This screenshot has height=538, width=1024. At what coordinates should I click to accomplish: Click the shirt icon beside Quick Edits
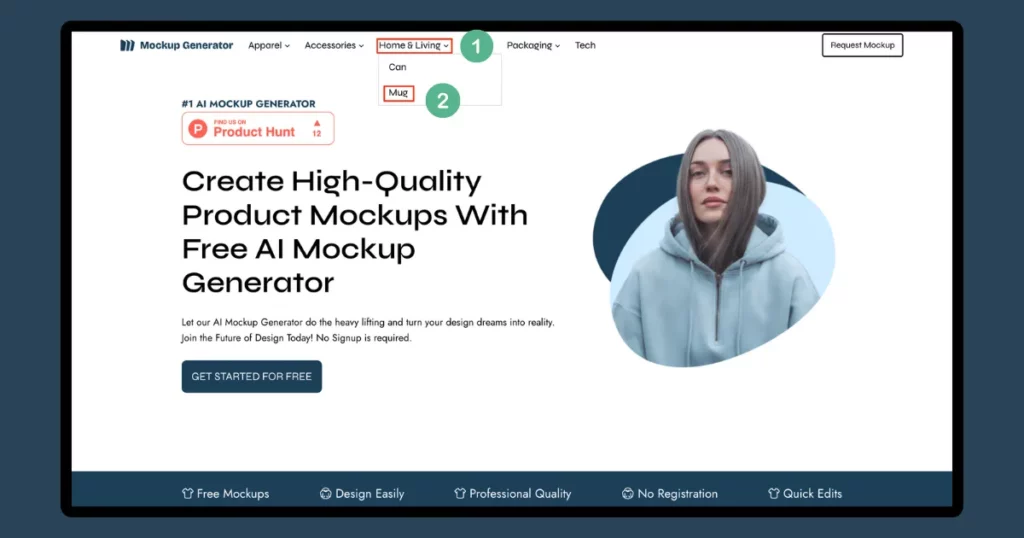(773, 493)
